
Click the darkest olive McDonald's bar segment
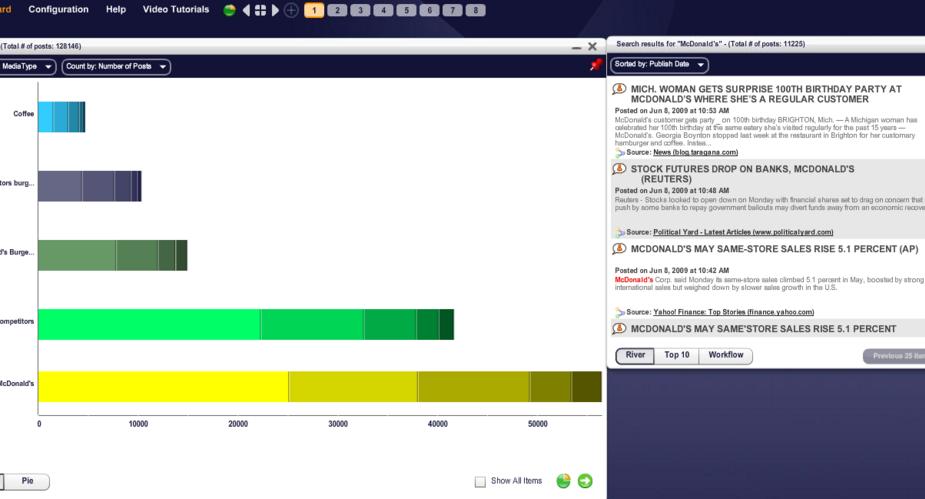[x=586, y=387]
